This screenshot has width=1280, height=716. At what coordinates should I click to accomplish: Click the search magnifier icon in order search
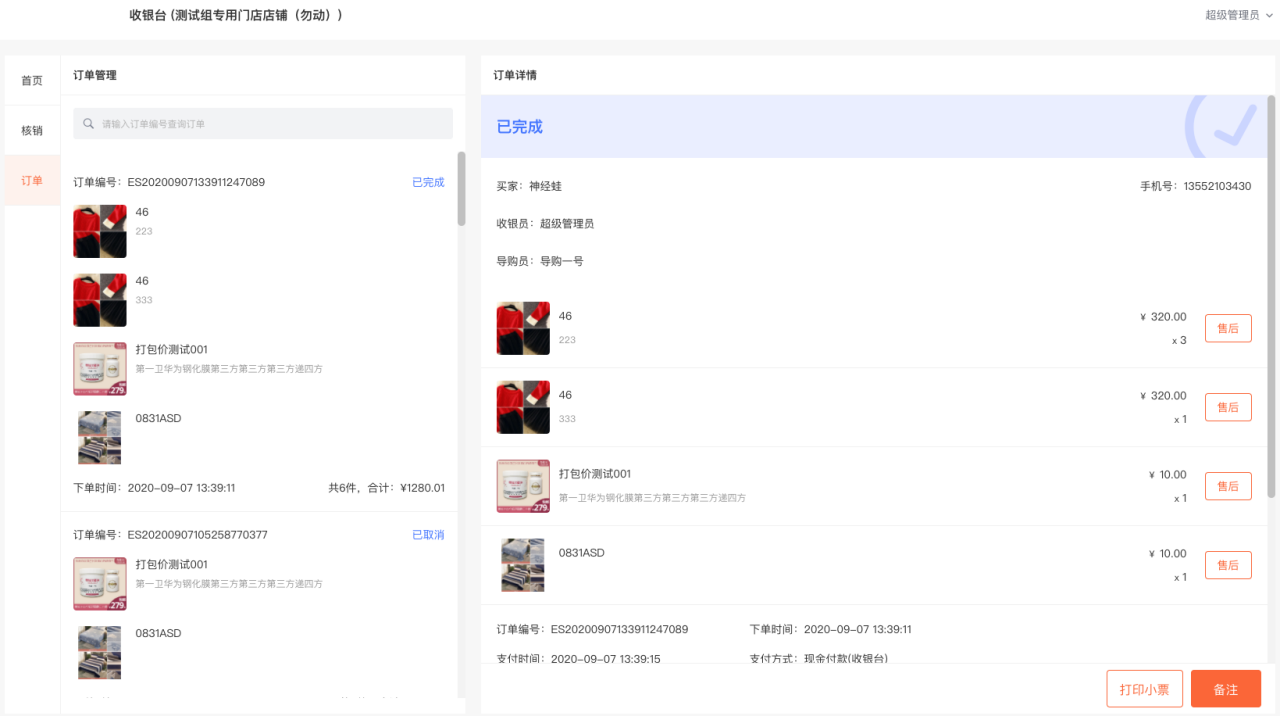click(89, 124)
